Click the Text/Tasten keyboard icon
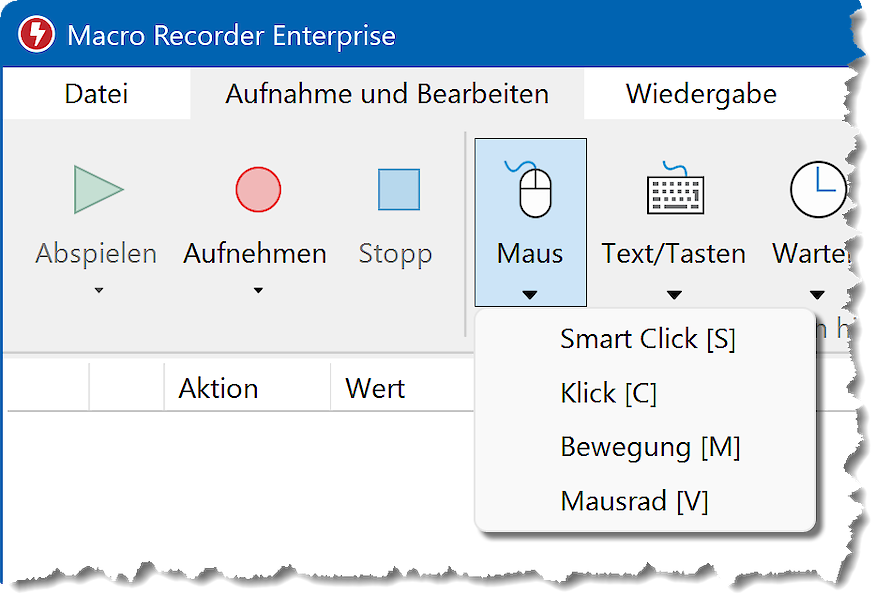Image resolution: width=890 pixels, height=610 pixels. pyautogui.click(x=673, y=190)
